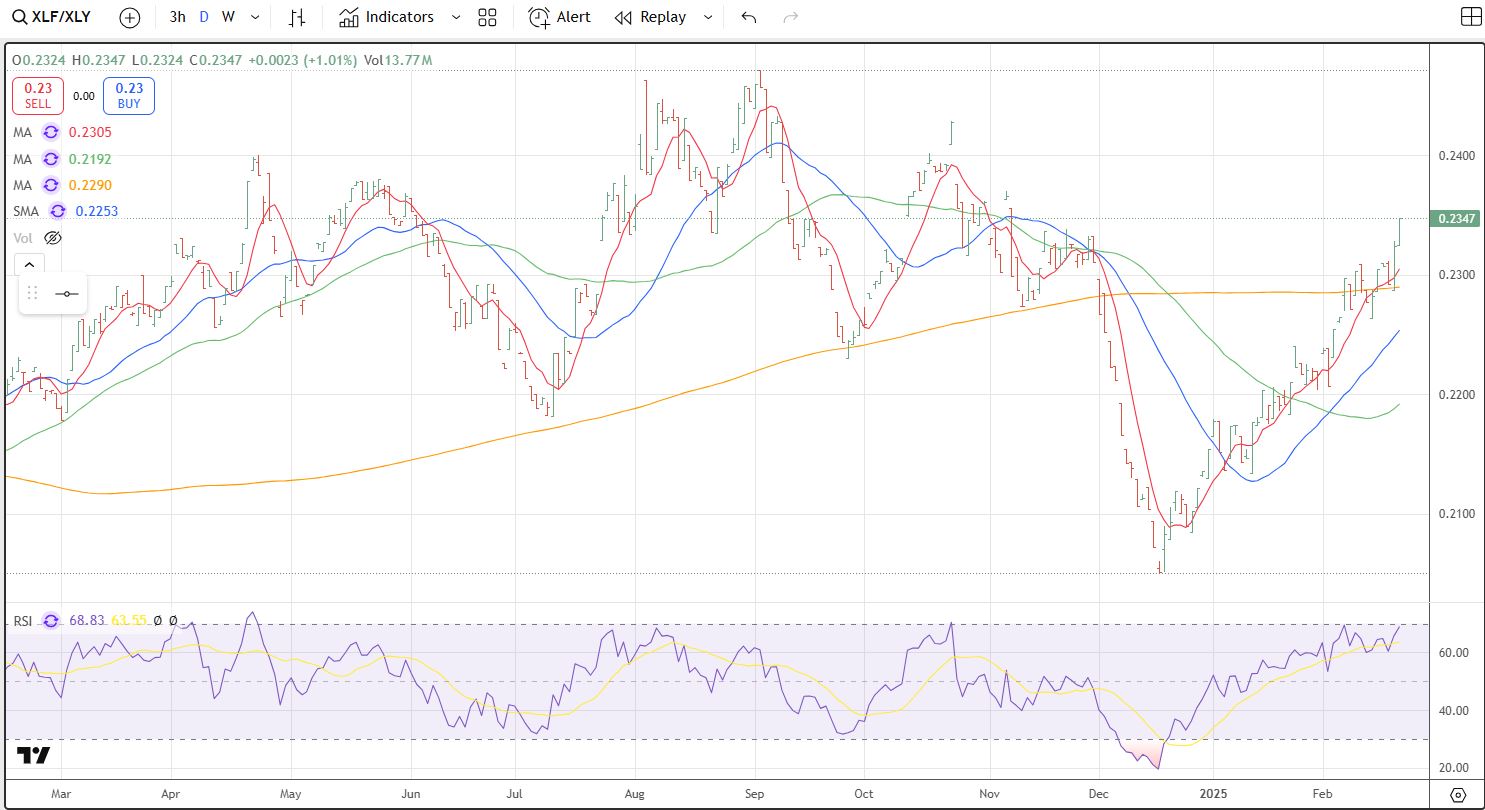Screen dimensions: 1485x810
Task: Click the Jul label on time axis
Action: coord(515,793)
